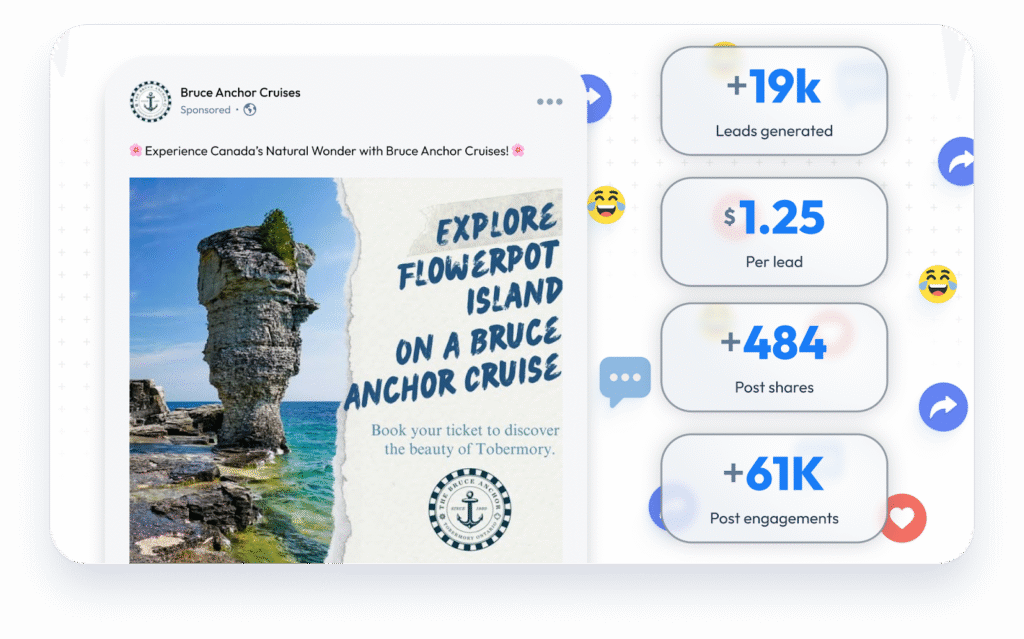Click the 'Experience Canada's Natural Wonder' caption text
The height and width of the screenshot is (639, 1024).
click(x=327, y=151)
